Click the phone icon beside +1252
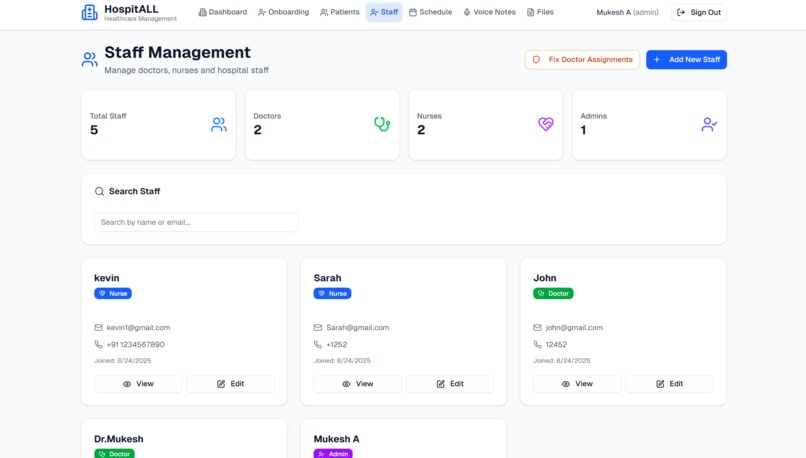Image resolution: width=806 pixels, height=458 pixels. pos(318,344)
